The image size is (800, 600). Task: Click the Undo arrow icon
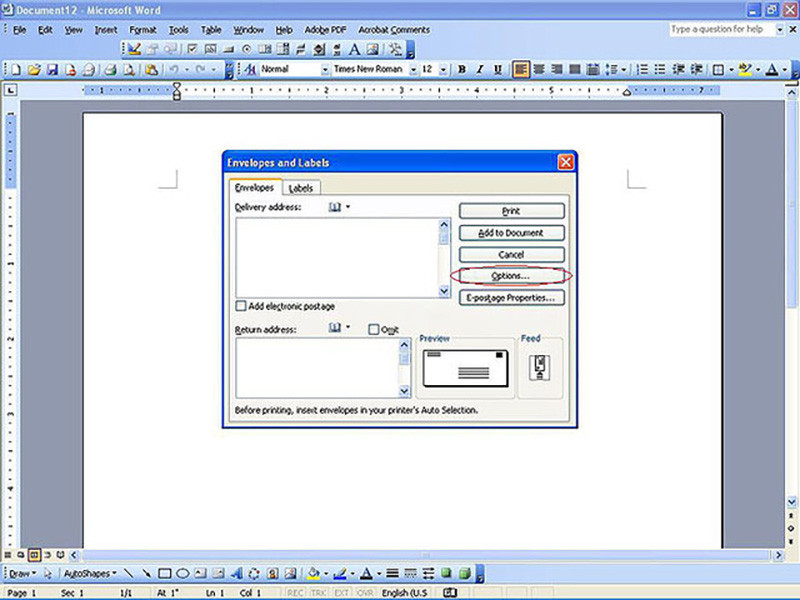tap(173, 69)
